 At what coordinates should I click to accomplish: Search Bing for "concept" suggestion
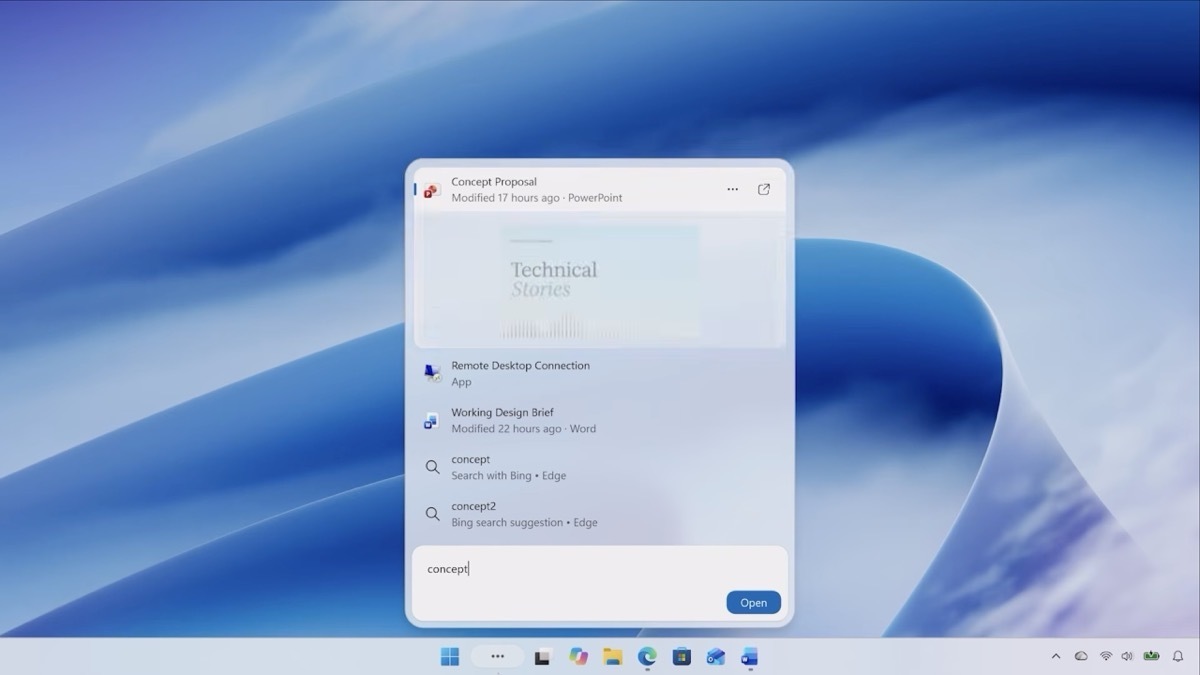coord(599,467)
